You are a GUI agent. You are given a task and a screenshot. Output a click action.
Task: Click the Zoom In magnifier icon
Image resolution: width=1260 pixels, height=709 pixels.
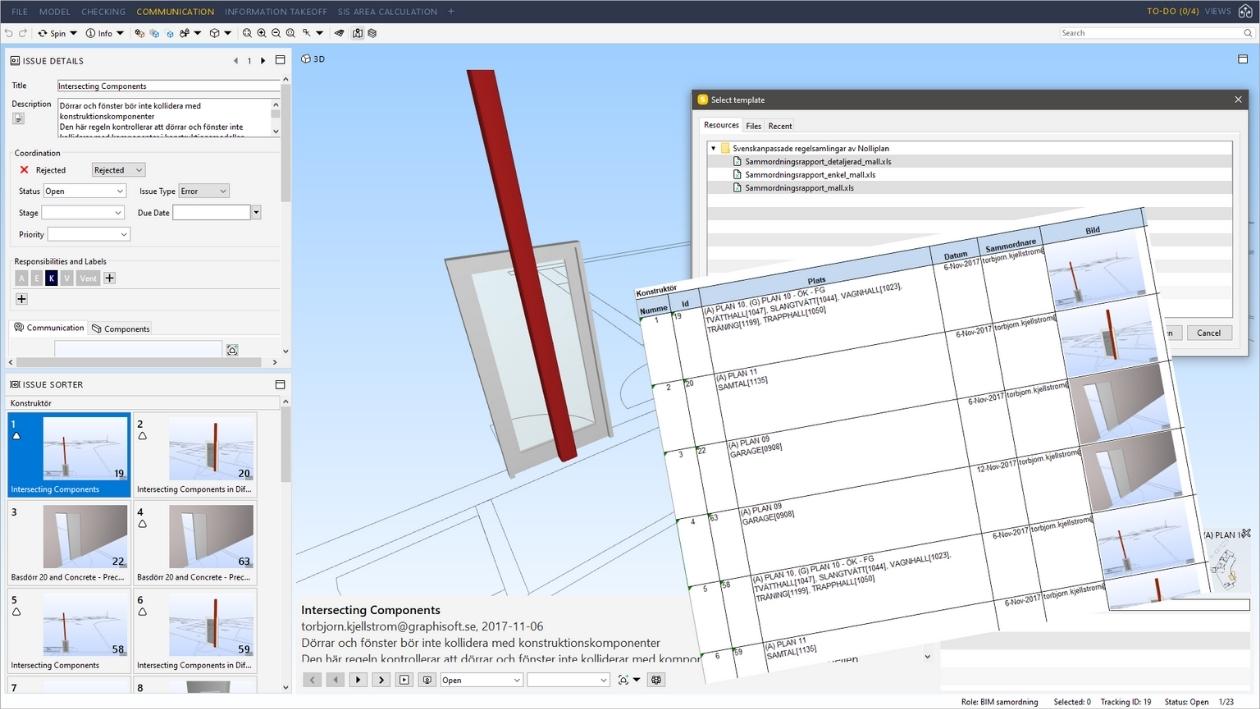(x=261, y=33)
